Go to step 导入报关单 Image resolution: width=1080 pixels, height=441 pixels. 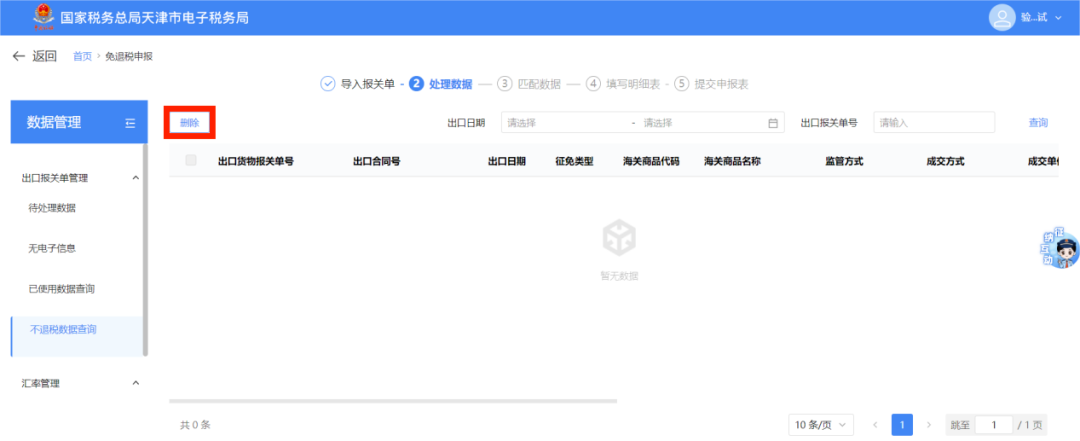[357, 84]
